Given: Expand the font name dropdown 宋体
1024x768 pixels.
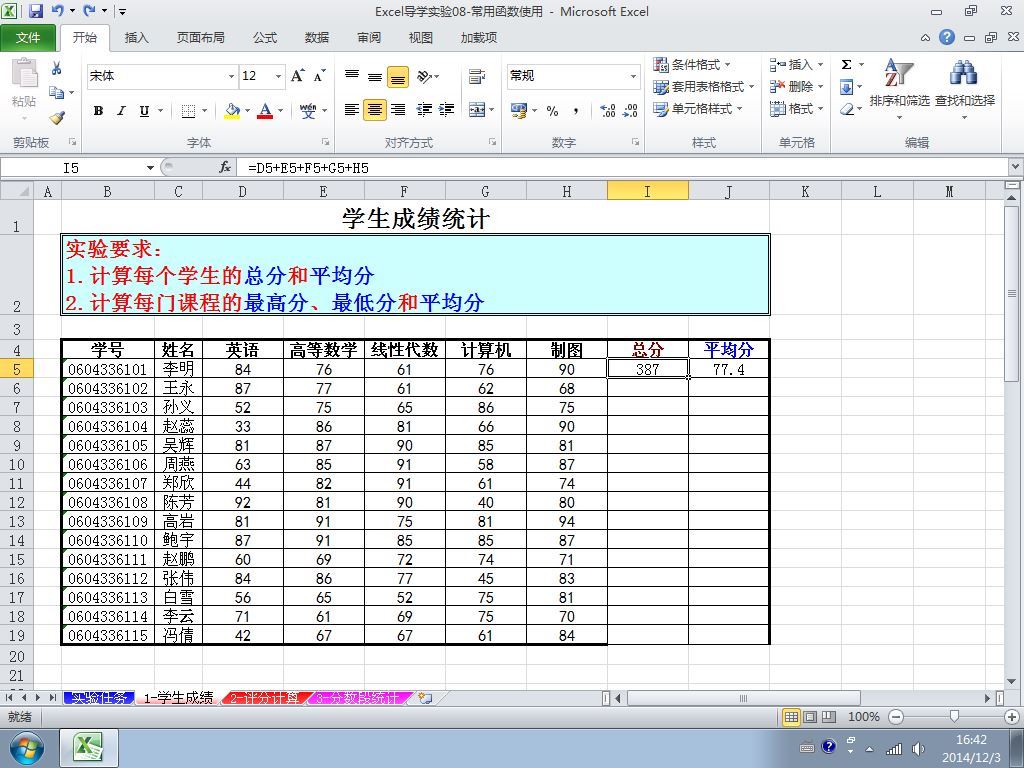Looking at the screenshot, I should 231,76.
